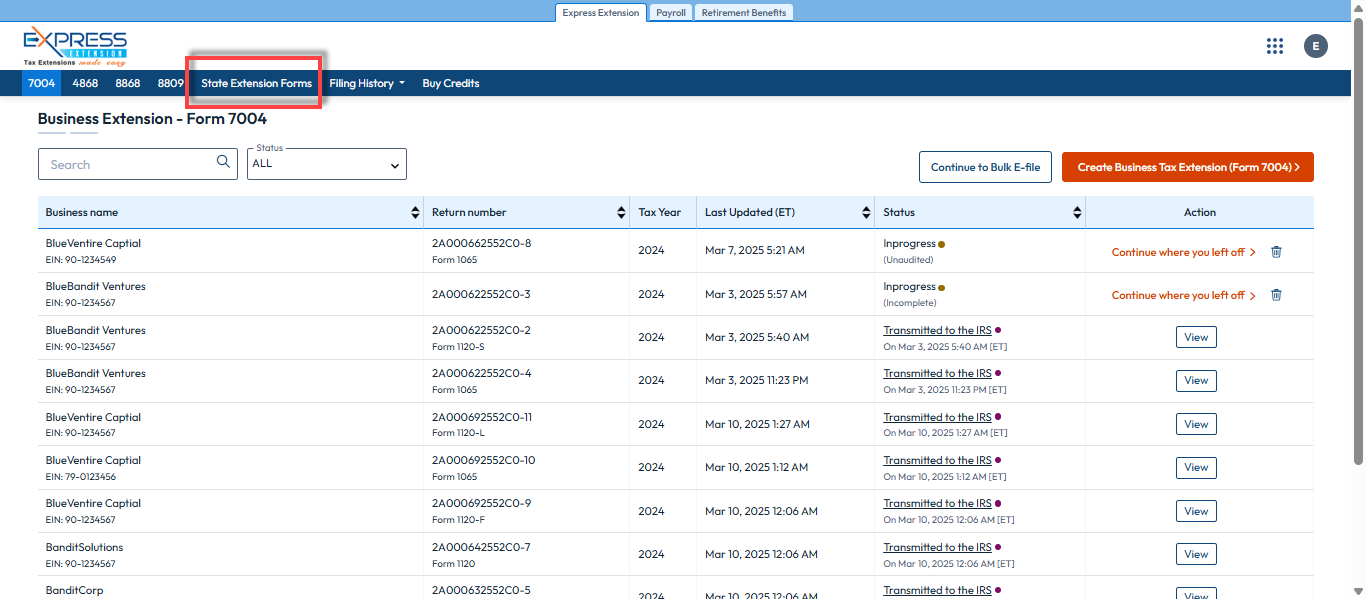This screenshot has height=599, width=1366.
Task: Open Transmitted to the IRS status for 2A000692552C0-9
Action: [x=937, y=503]
